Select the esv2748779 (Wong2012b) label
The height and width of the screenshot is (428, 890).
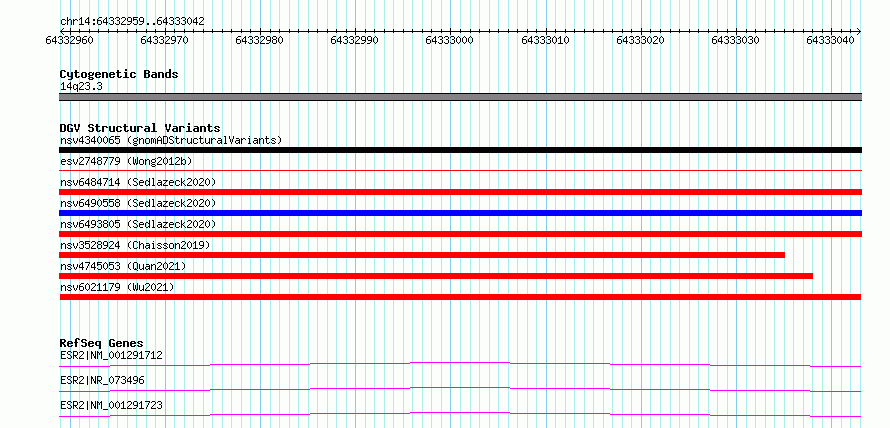126,161
